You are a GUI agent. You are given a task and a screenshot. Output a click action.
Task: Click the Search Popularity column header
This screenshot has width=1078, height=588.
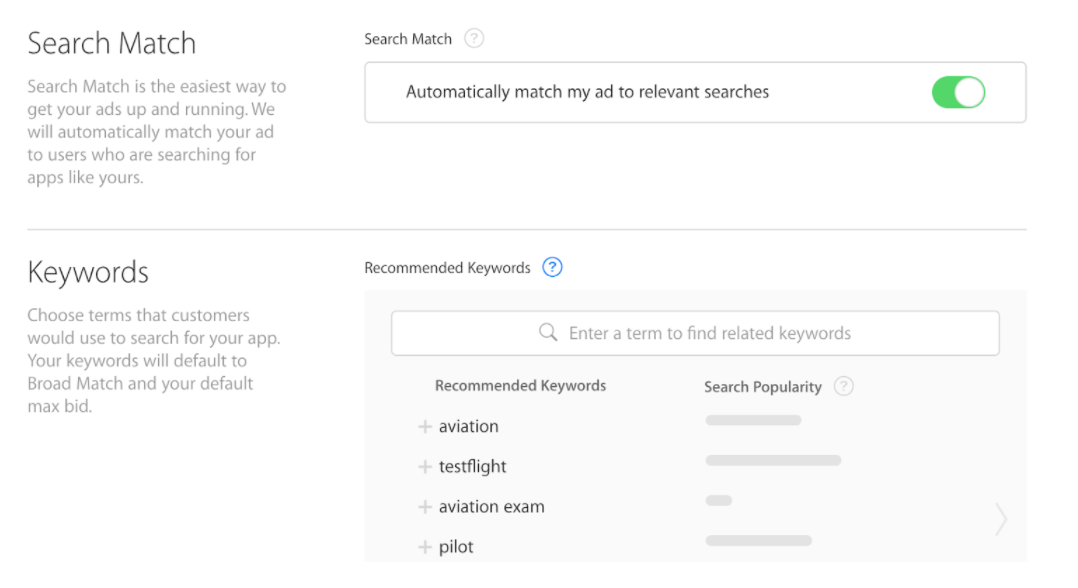pos(762,386)
